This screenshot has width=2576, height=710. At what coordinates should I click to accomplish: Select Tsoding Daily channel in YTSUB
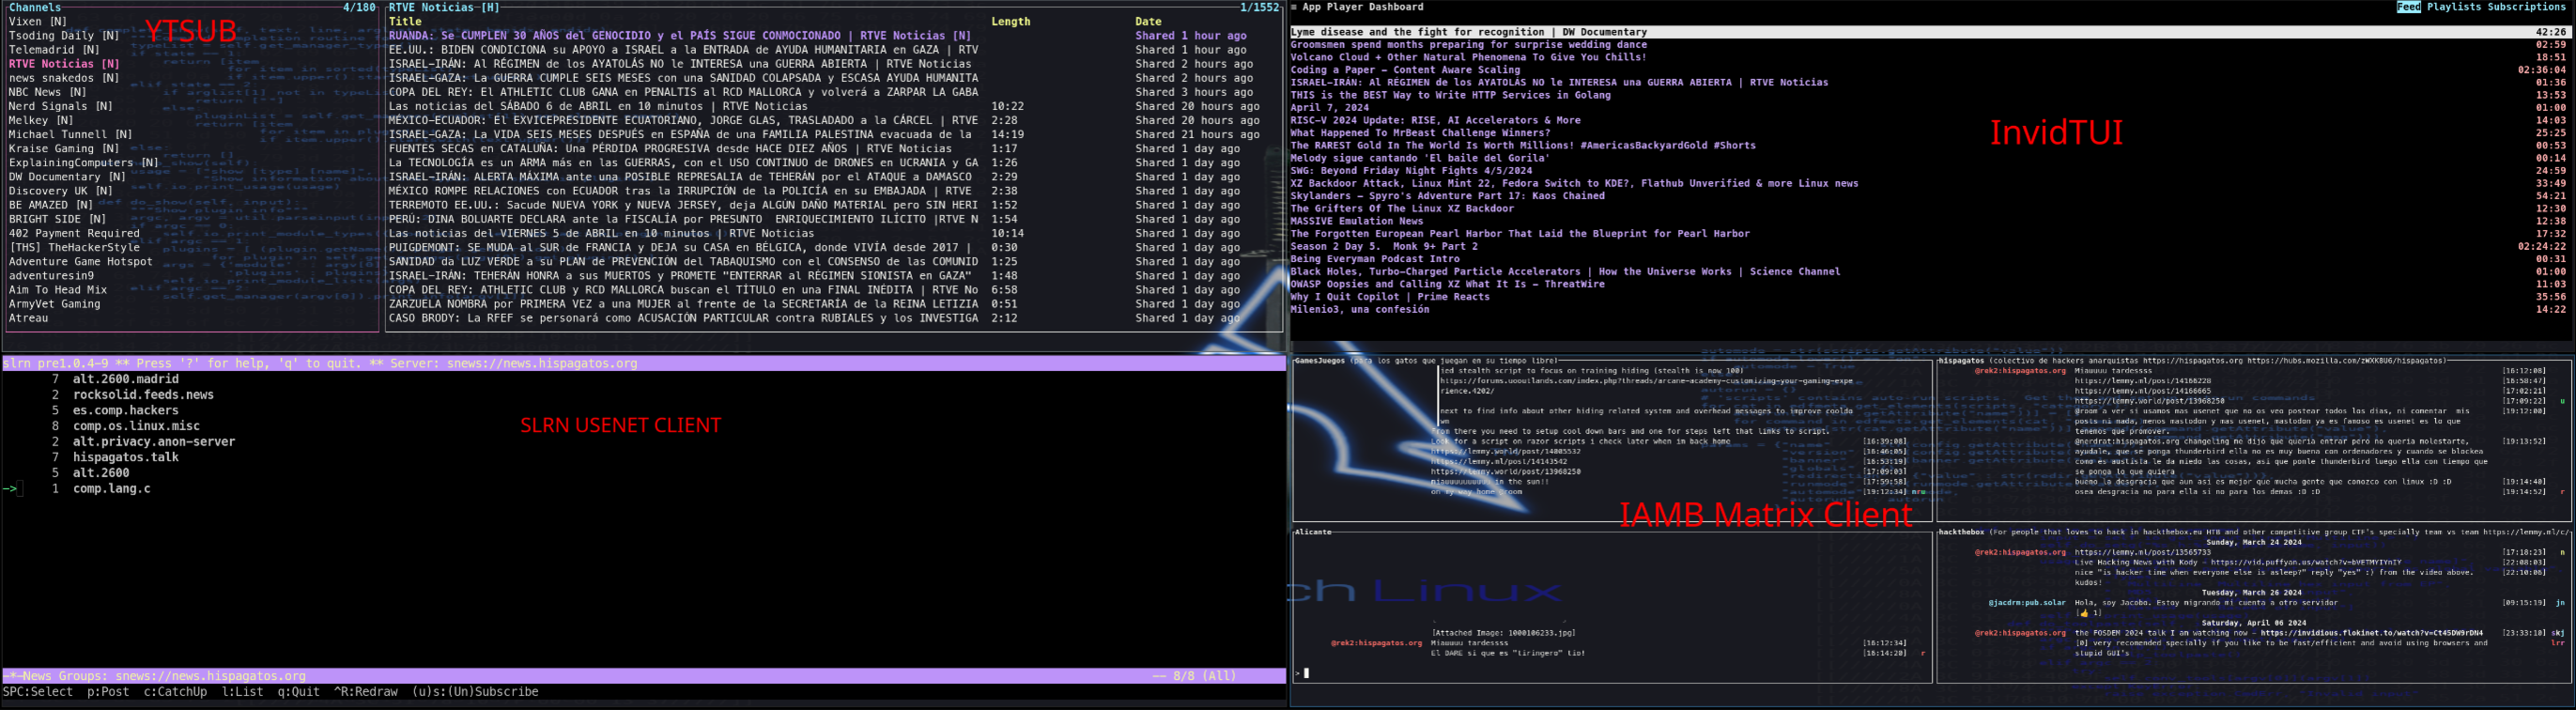(x=64, y=35)
